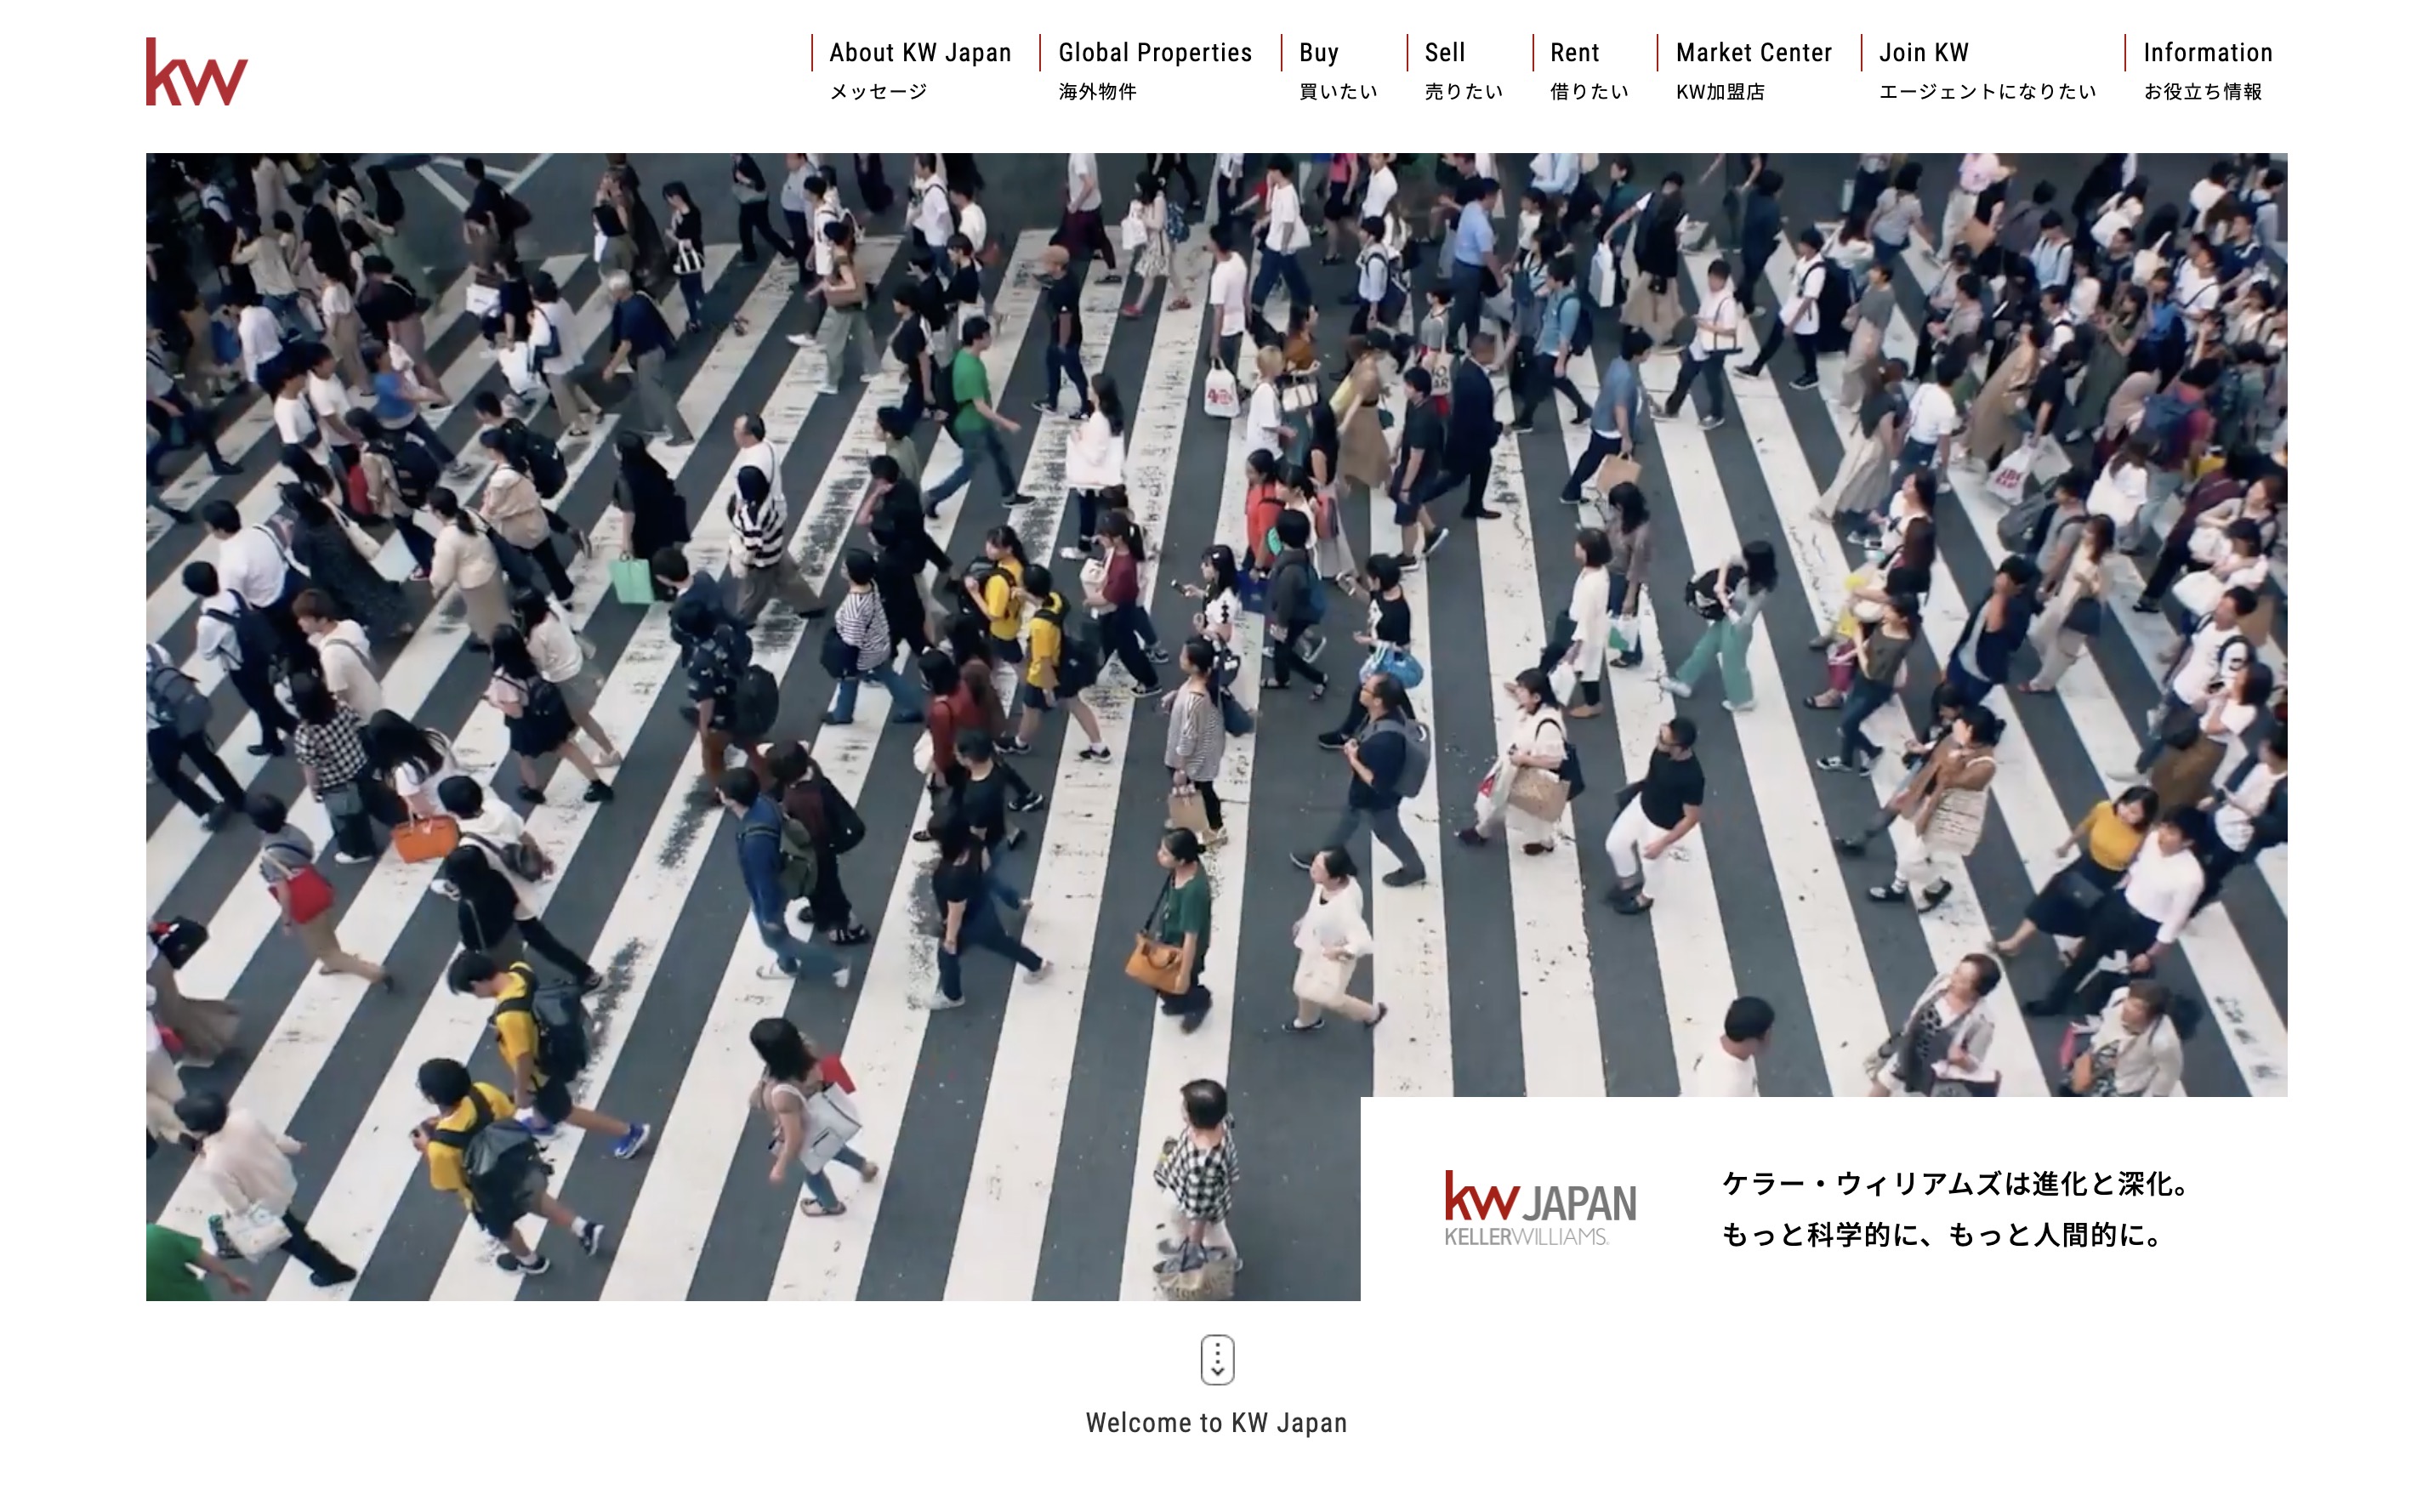
Task: Click the scroll-down mouse icon
Action: coord(1217,1359)
